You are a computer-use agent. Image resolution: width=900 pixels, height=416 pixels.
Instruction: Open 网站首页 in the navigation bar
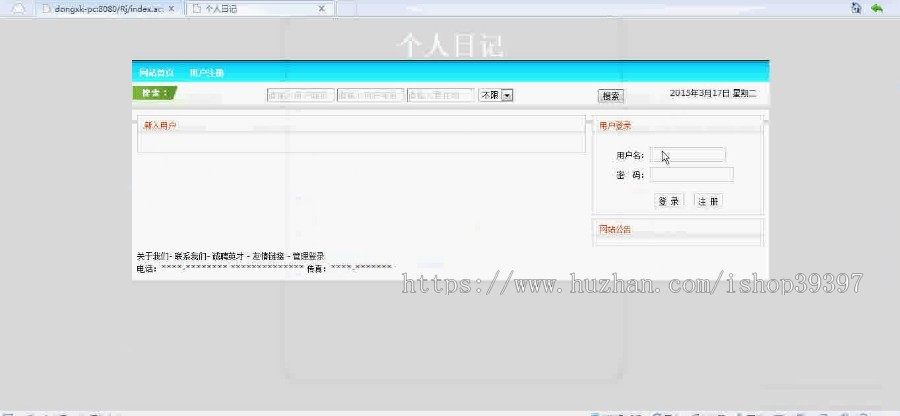click(157, 73)
